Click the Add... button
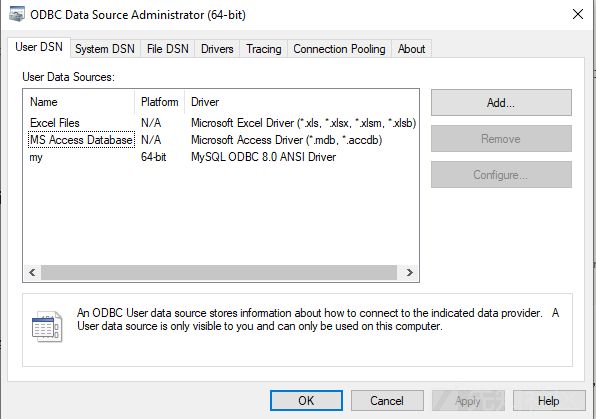The width and height of the screenshot is (596, 419). click(x=501, y=103)
